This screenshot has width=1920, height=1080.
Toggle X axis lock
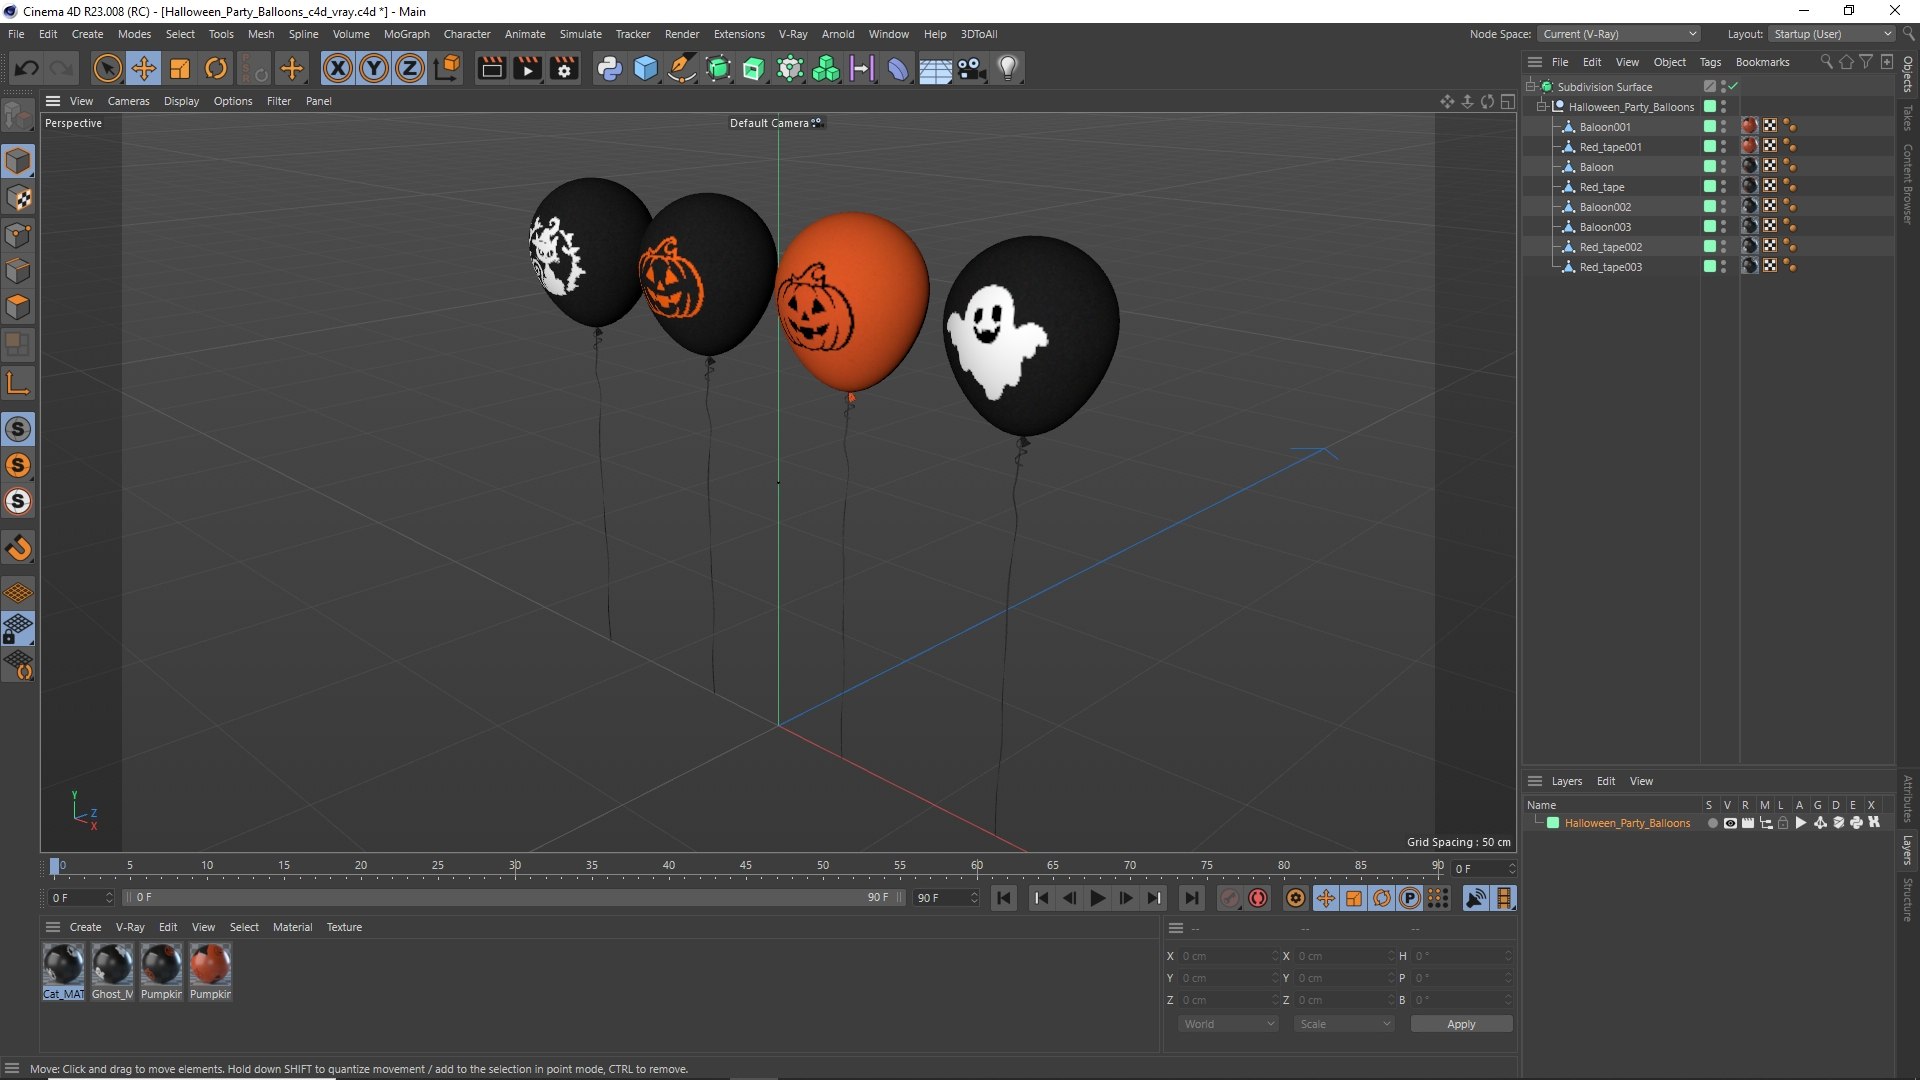pos(338,68)
